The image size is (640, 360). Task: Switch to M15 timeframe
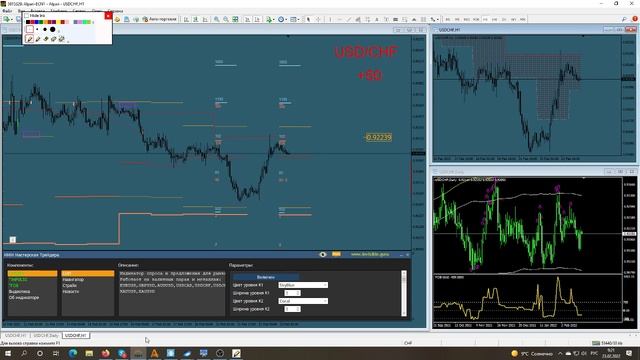tap(467, 19)
